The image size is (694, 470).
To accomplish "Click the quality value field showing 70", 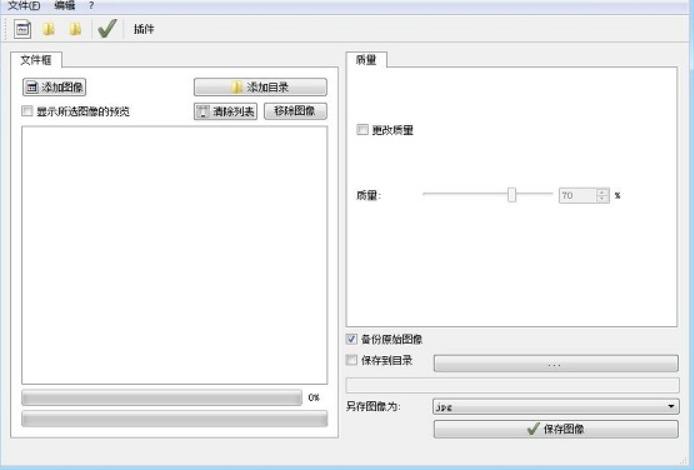I will point(578,195).
